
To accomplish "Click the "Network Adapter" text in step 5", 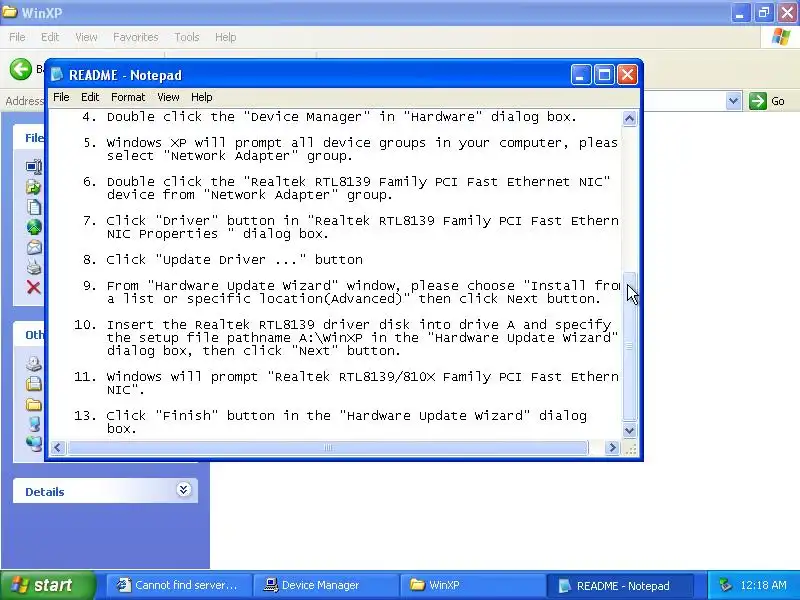I will (x=231, y=156).
